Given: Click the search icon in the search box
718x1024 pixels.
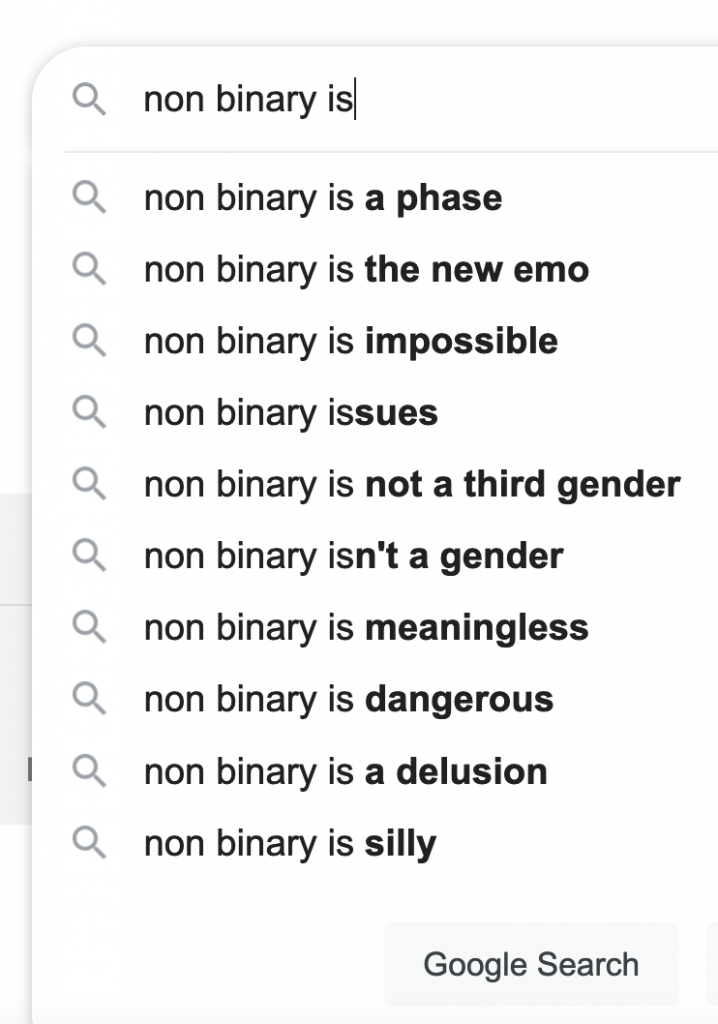Looking at the screenshot, I should coord(89,99).
